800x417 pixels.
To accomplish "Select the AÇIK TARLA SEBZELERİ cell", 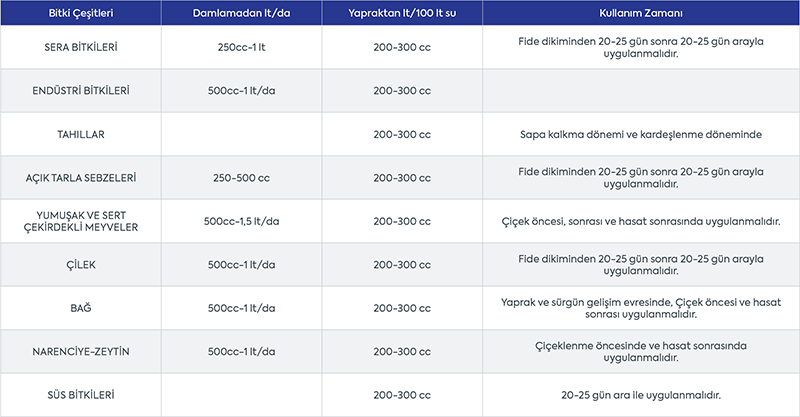I will [x=80, y=178].
